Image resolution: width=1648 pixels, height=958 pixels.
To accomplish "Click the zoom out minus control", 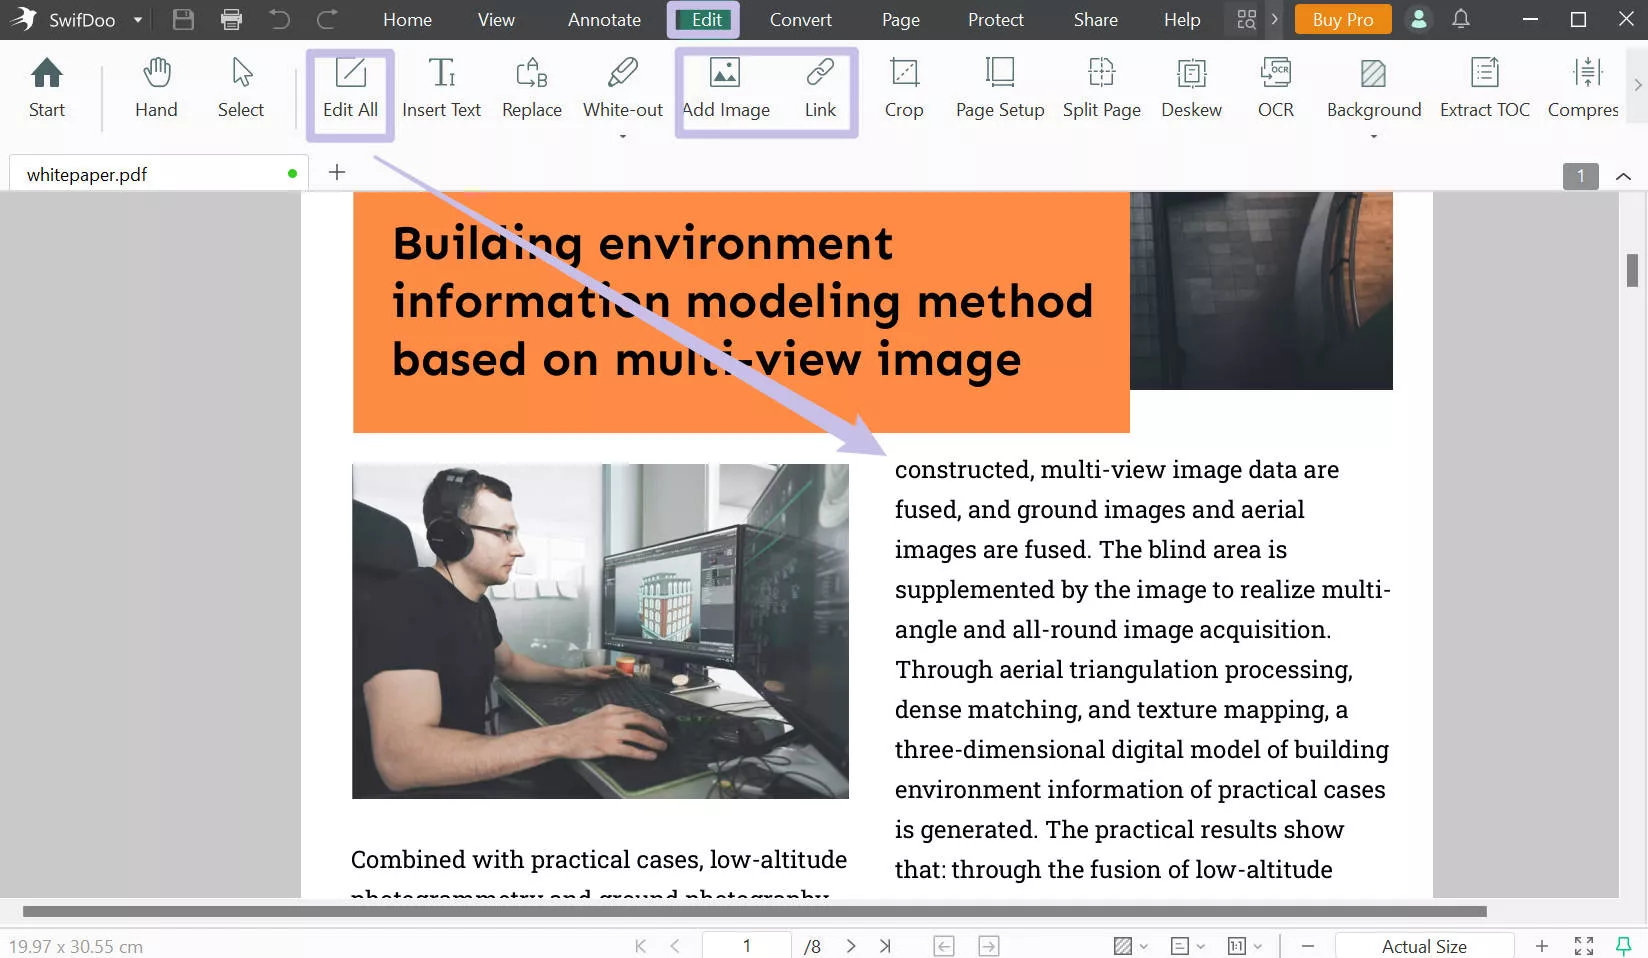I will click(x=1307, y=945).
